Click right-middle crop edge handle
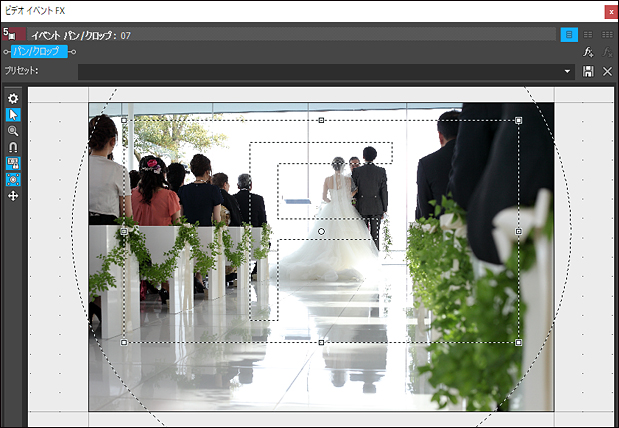The width and height of the screenshot is (619, 428). (x=519, y=231)
